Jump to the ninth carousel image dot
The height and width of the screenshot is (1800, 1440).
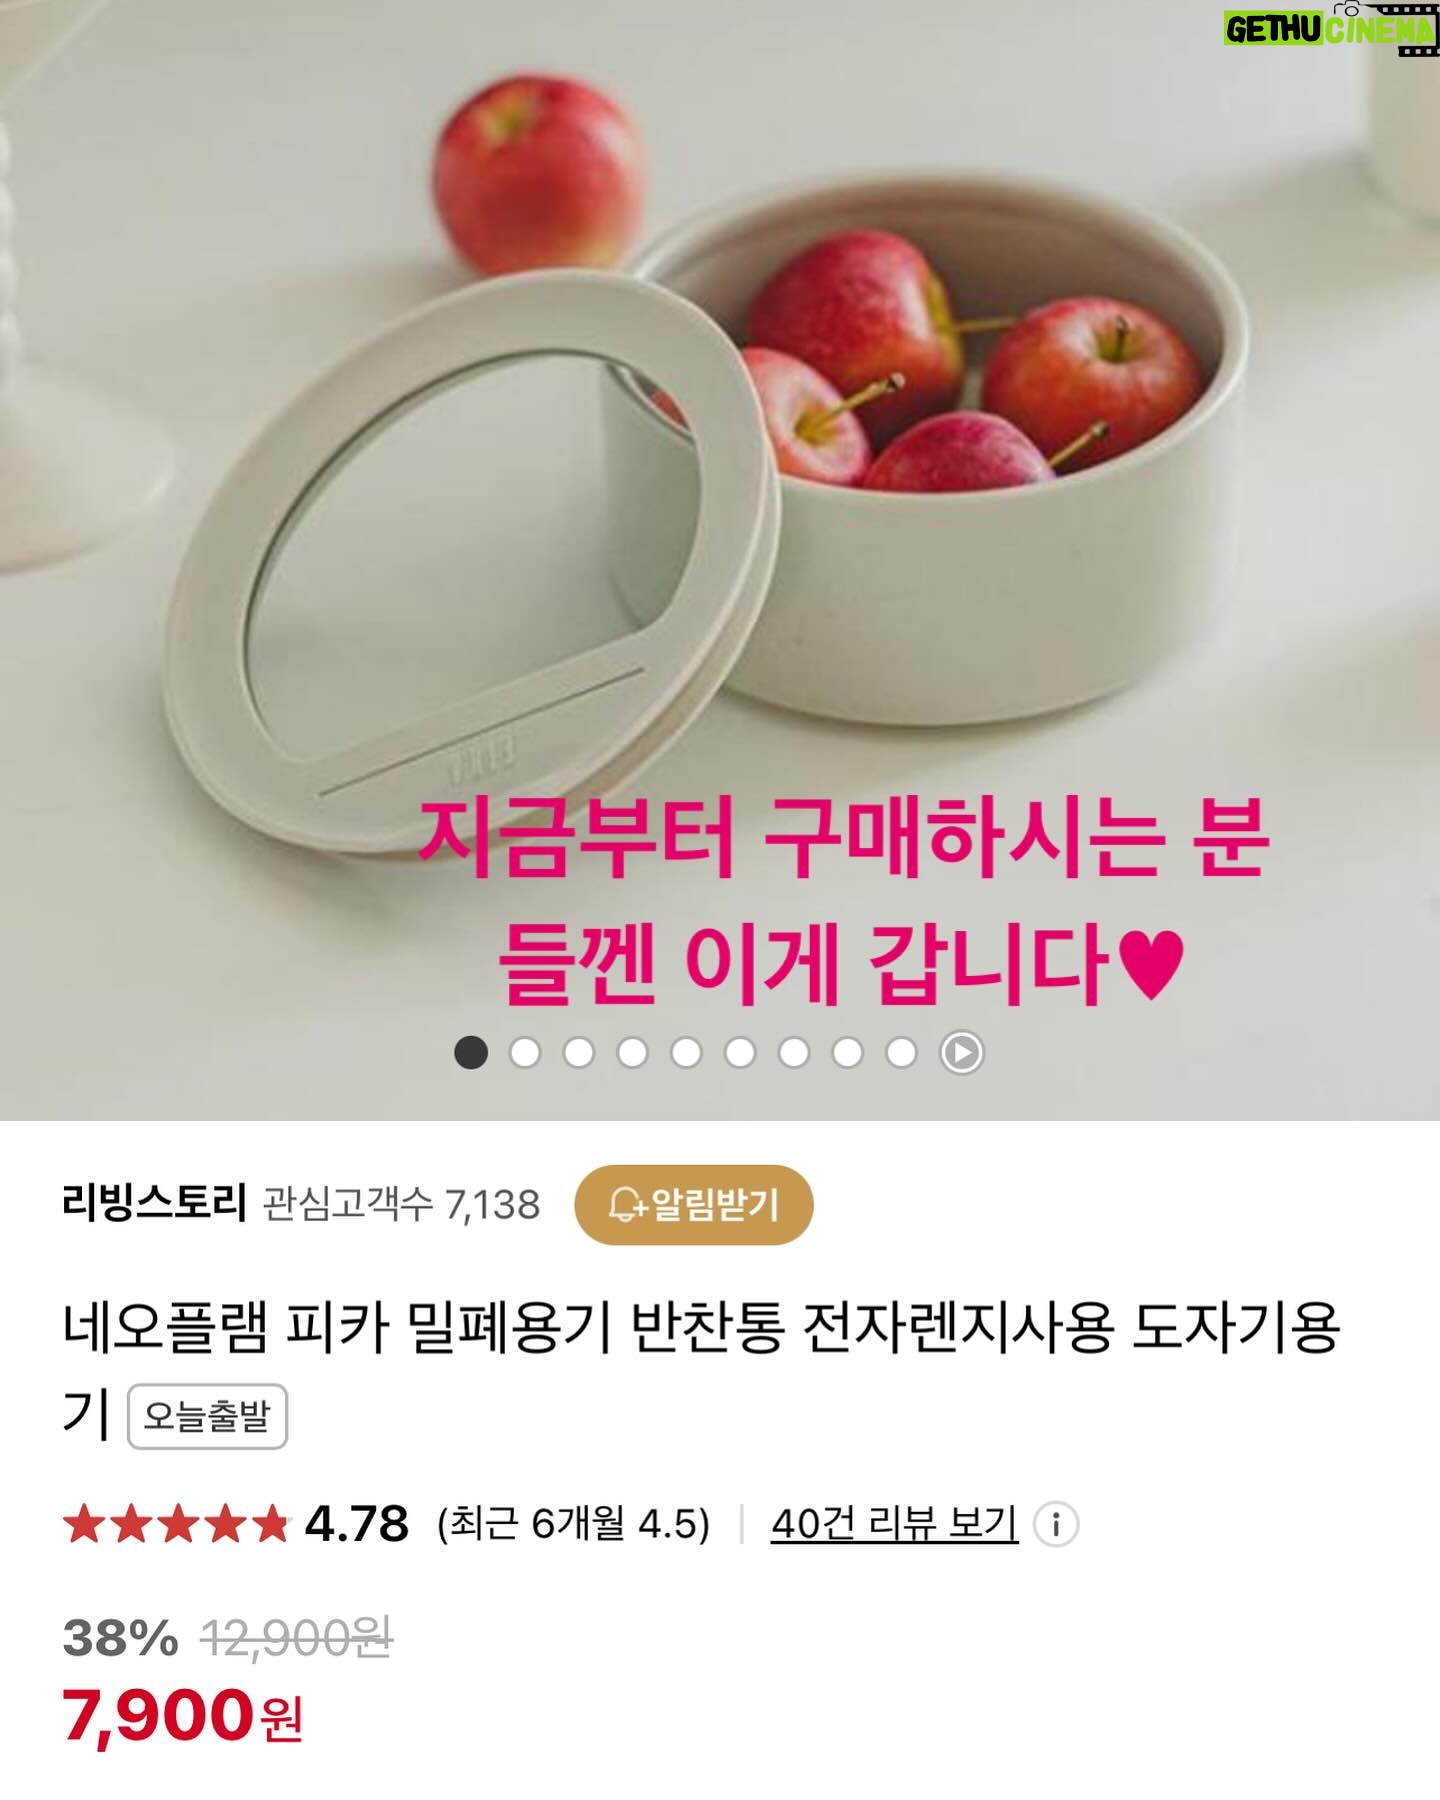(x=901, y=1053)
